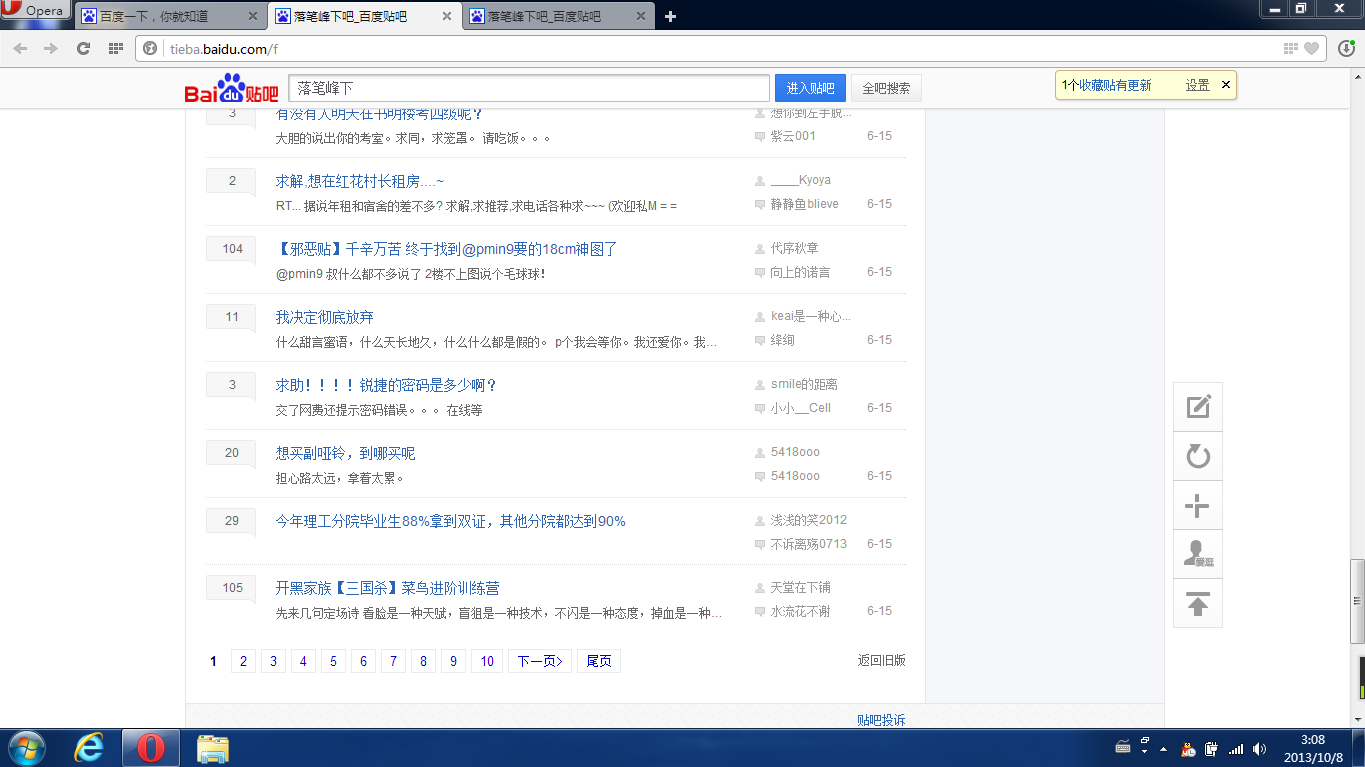The width and height of the screenshot is (1365, 767).
Task: Open clock showing 3:08 2013/10/8
Action: click(x=1313, y=748)
